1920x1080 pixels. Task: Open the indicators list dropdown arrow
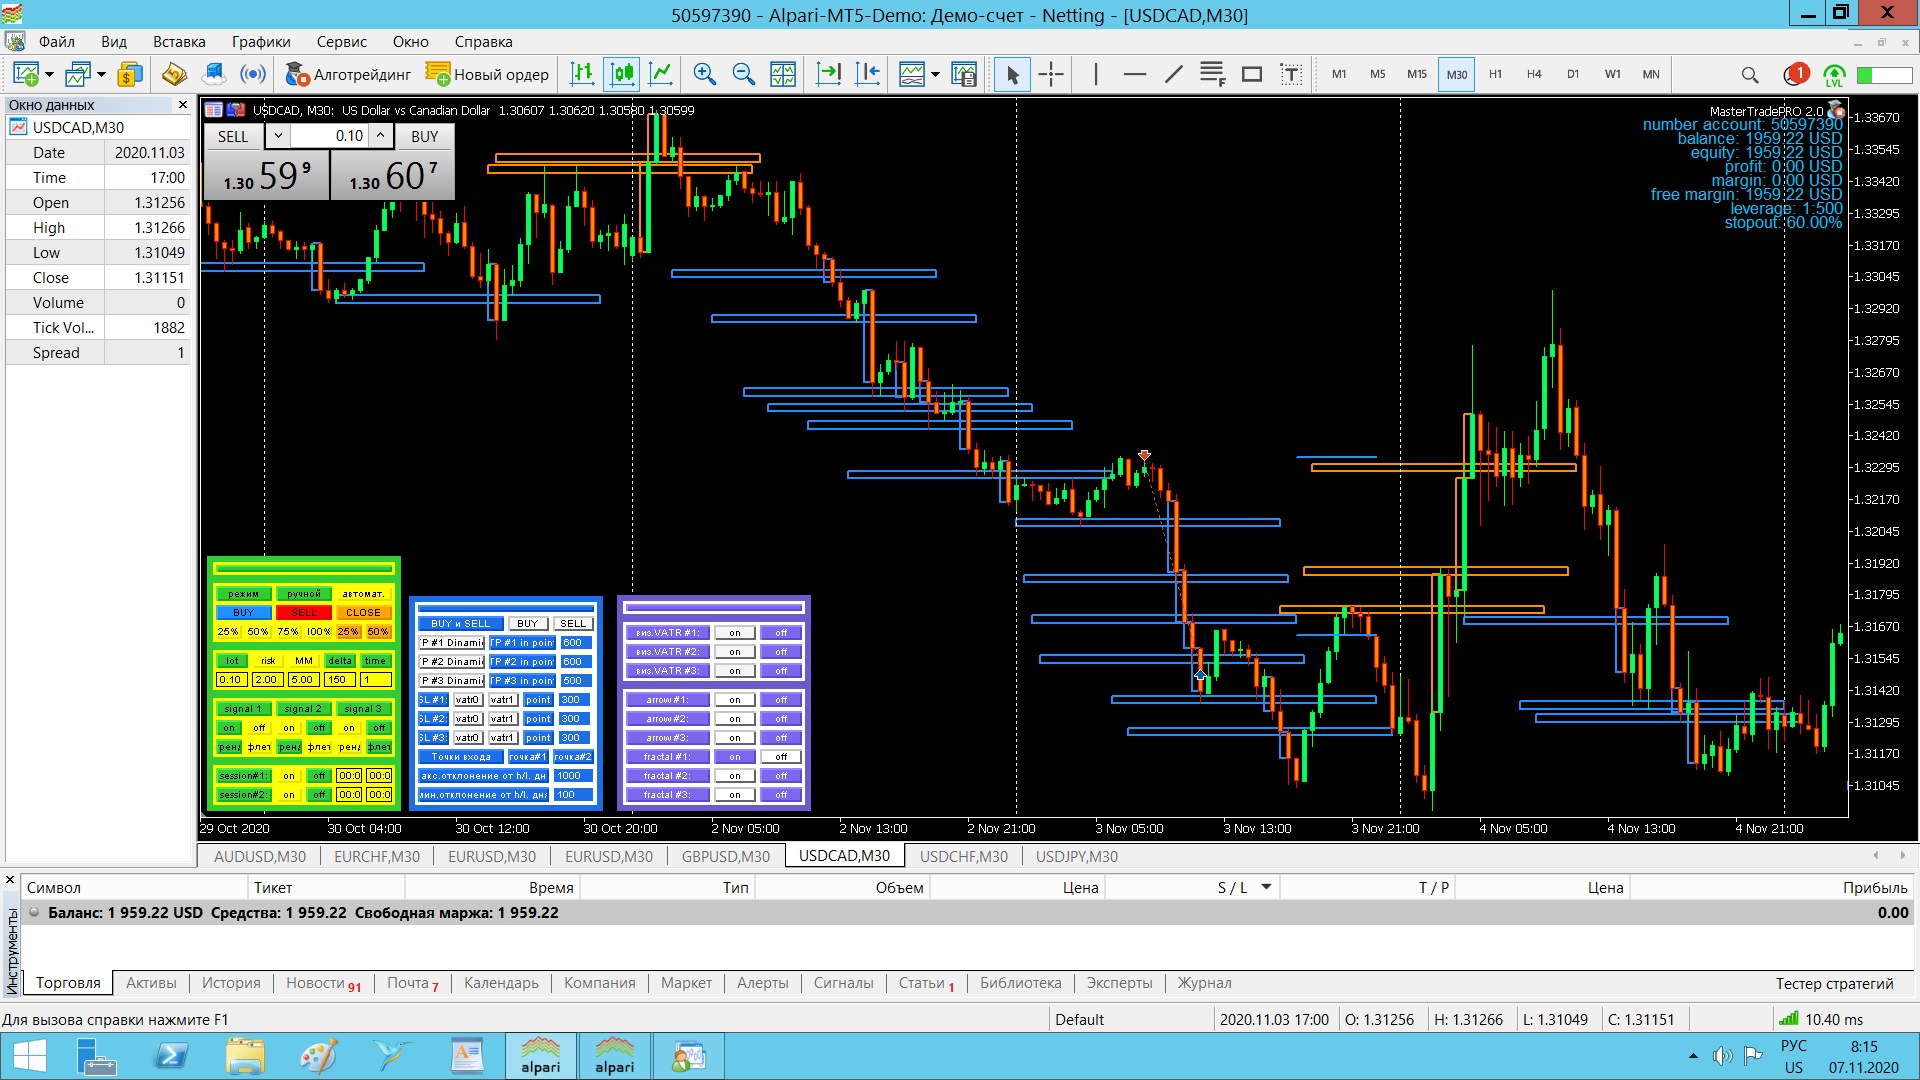click(935, 75)
